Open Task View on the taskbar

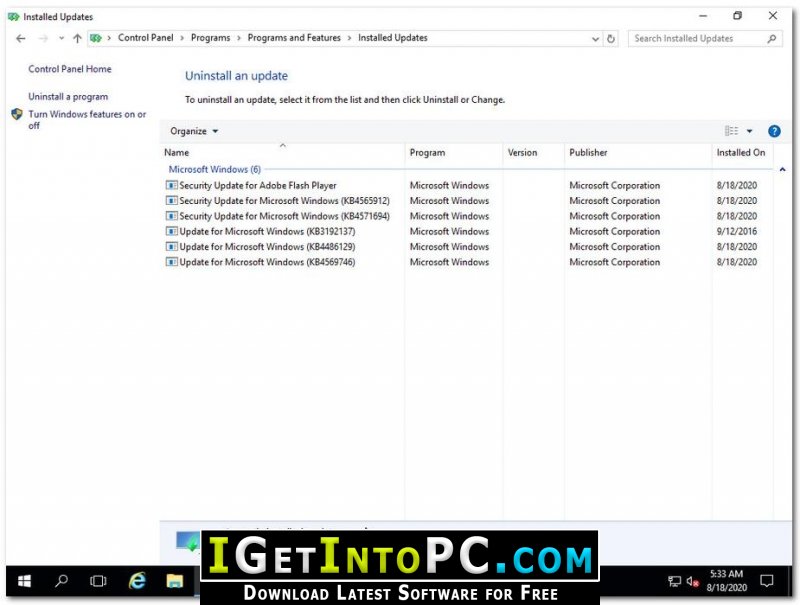tap(98, 581)
